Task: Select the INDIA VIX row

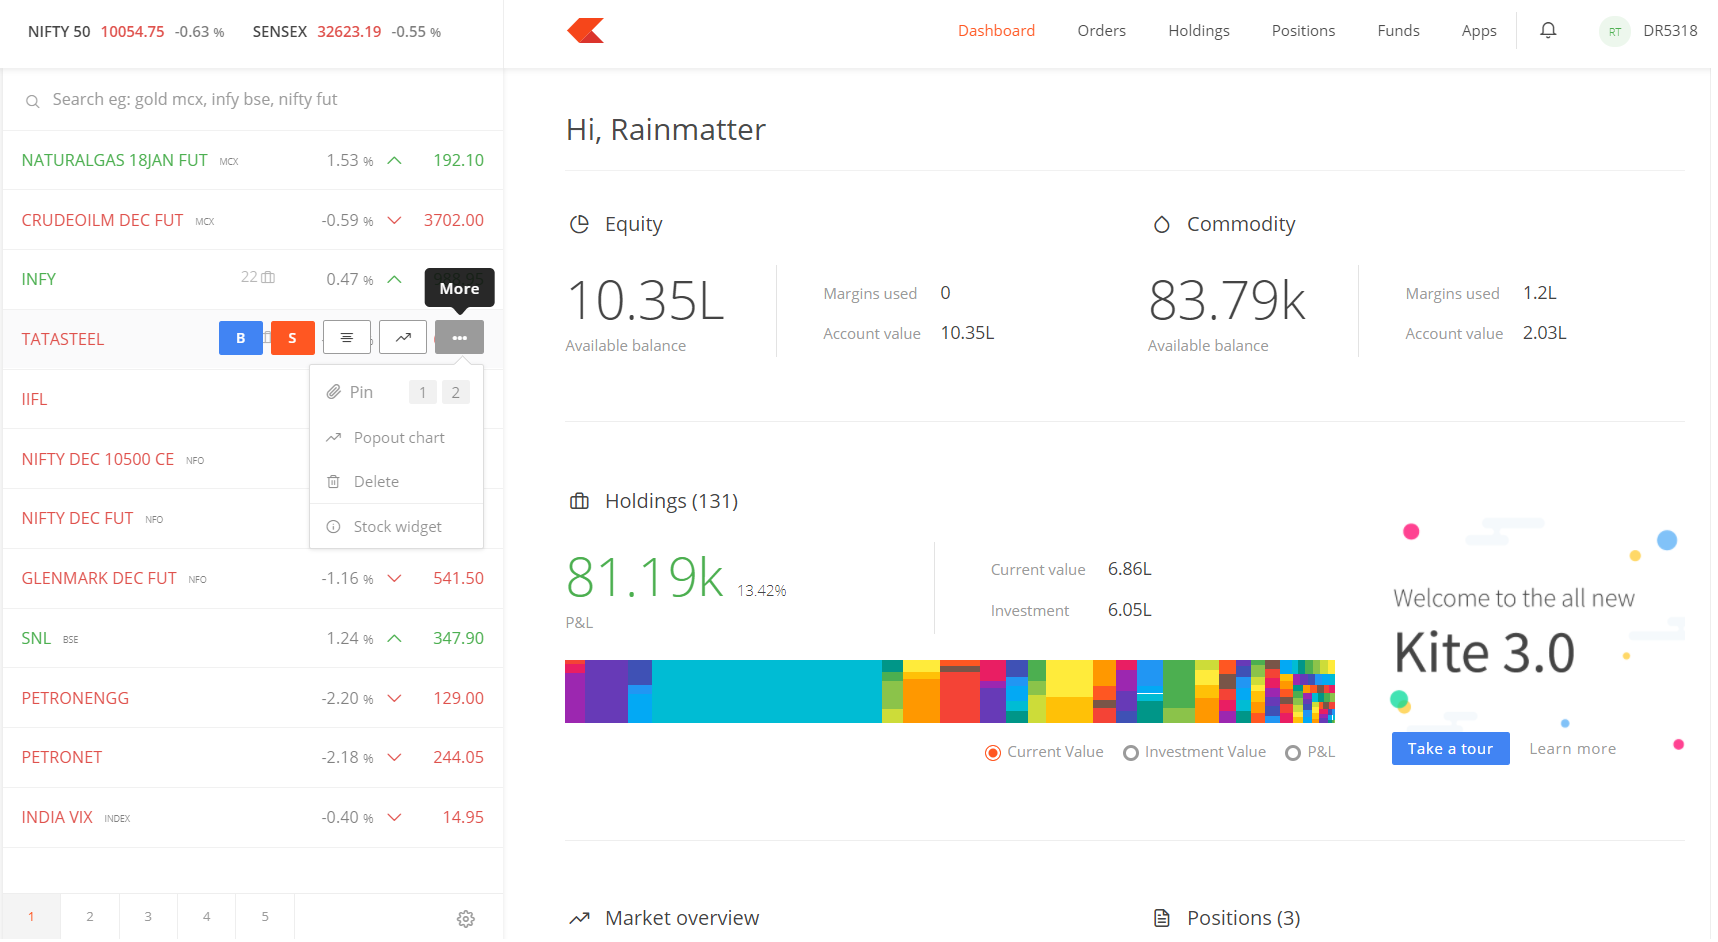Action: click(254, 819)
